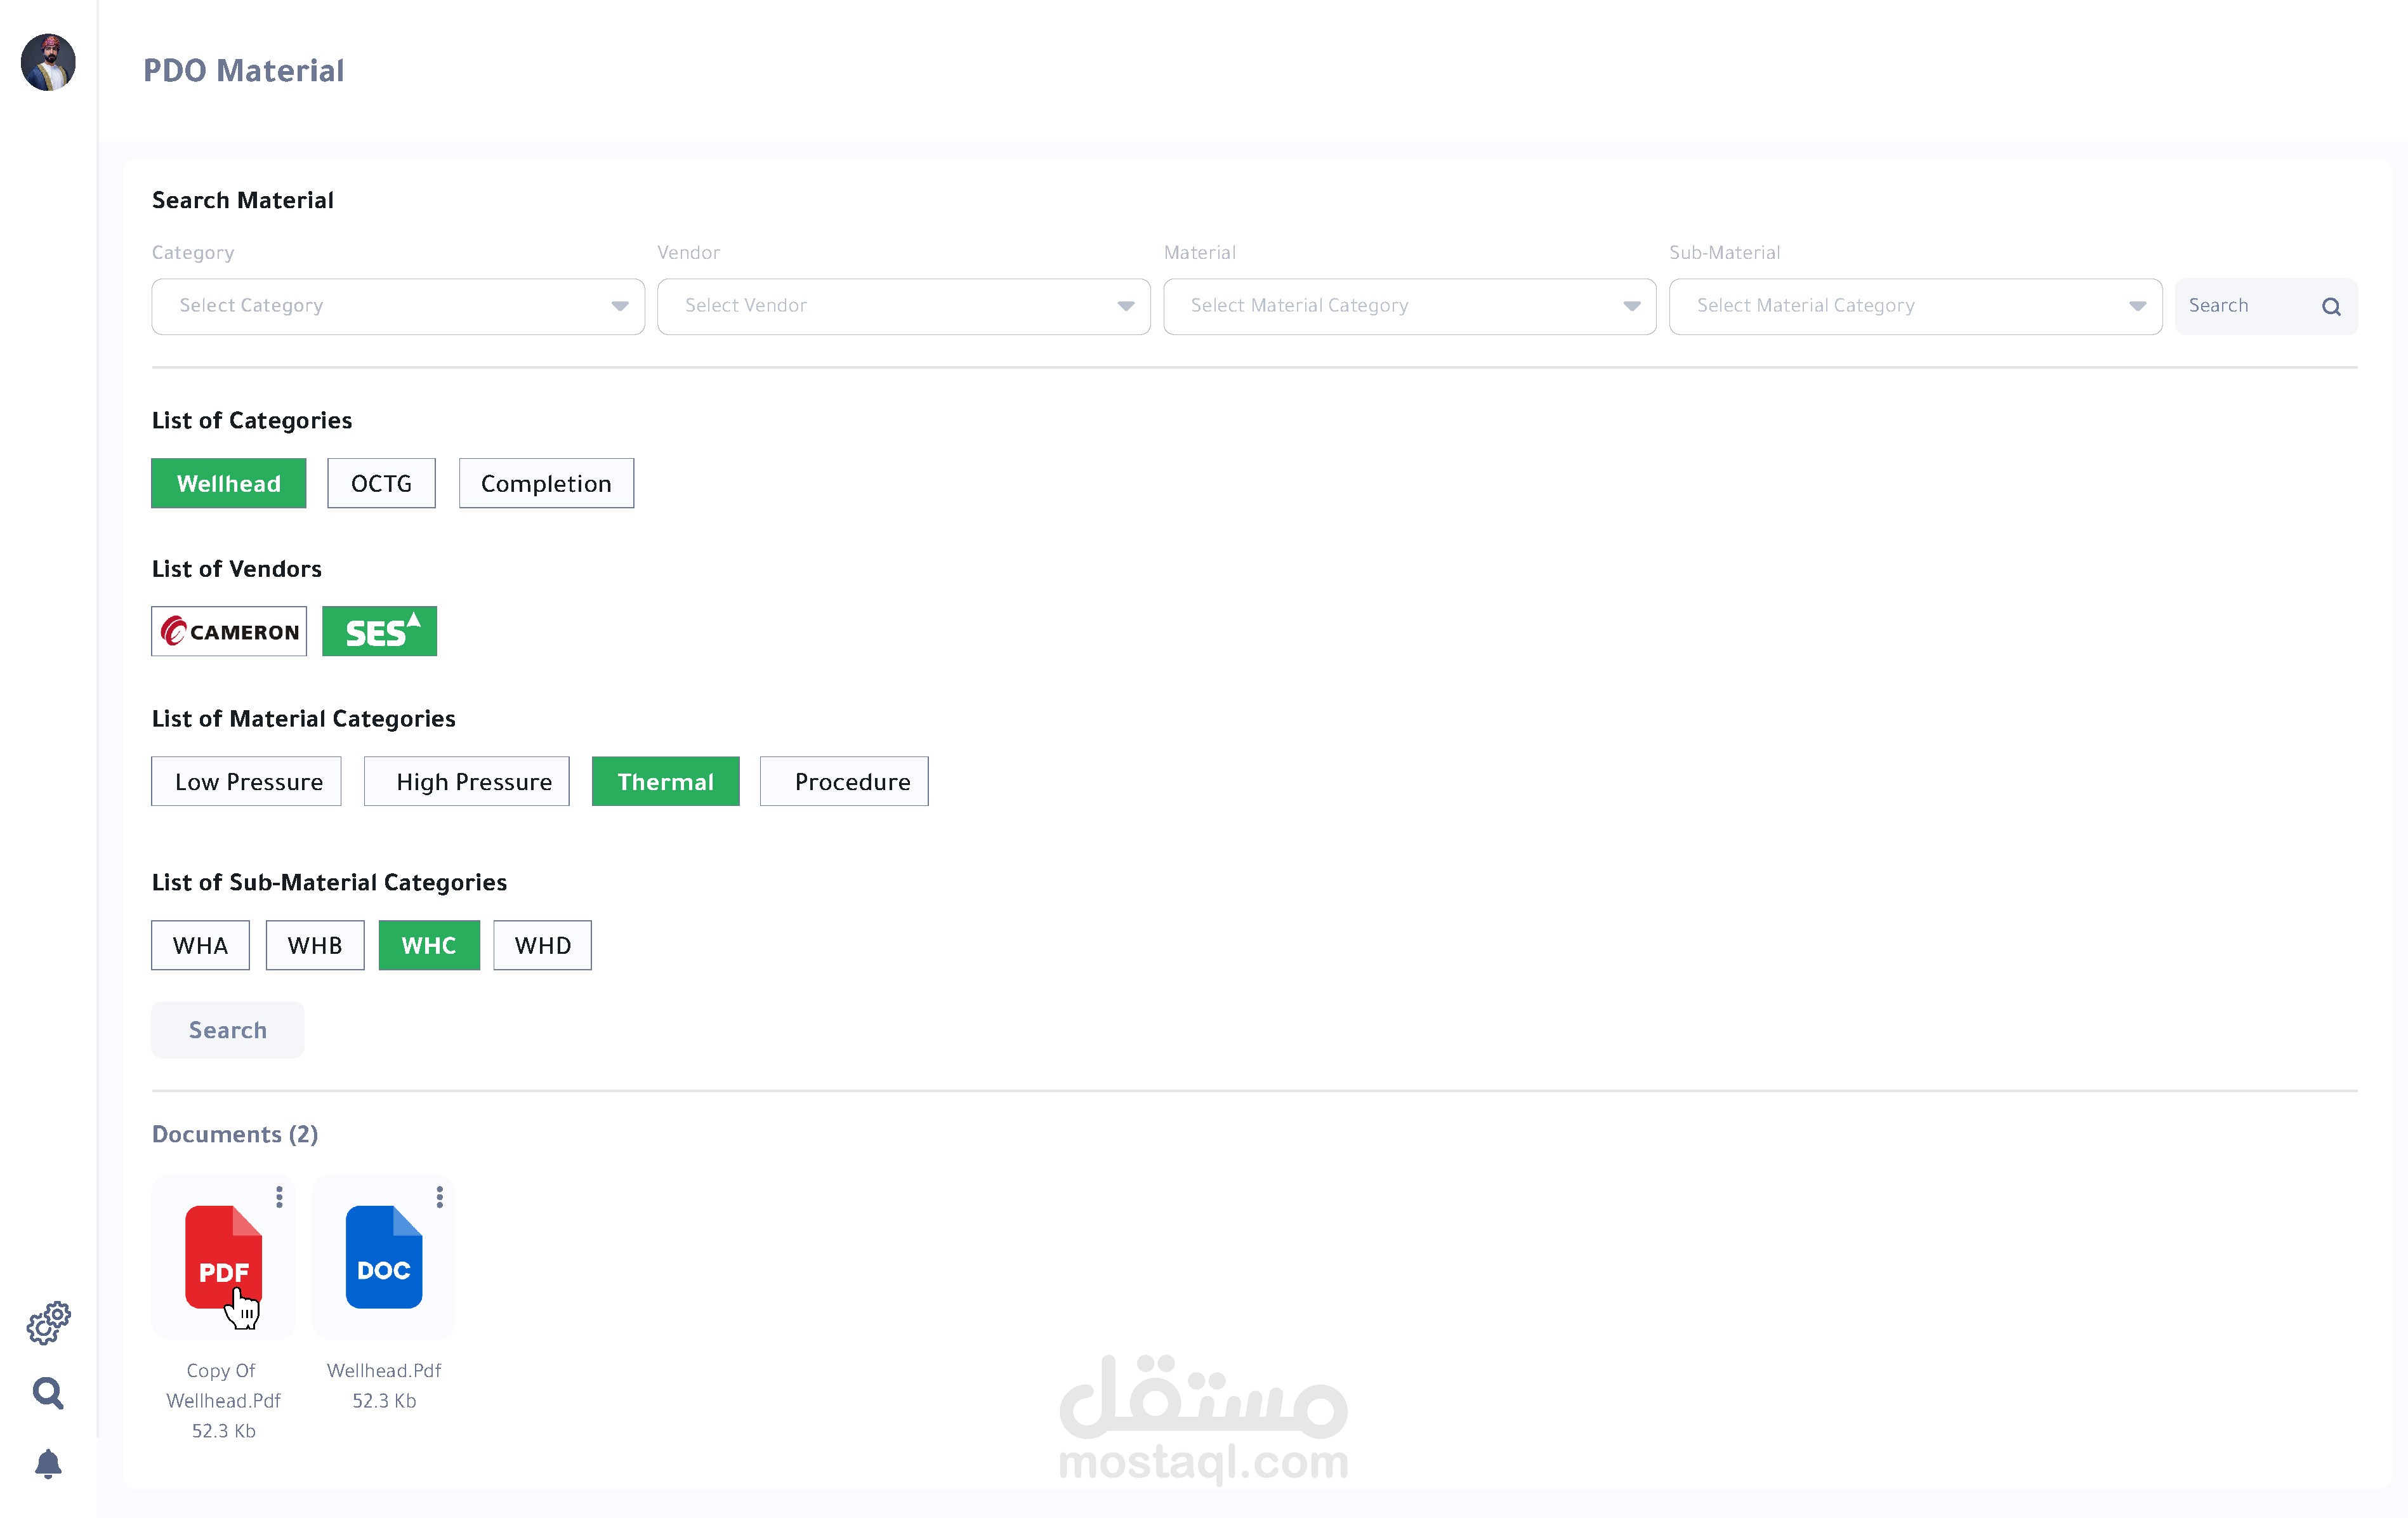Viewport: 2408px width, 1518px height.
Task: Expand the Material category dropdown
Action: [1409, 306]
